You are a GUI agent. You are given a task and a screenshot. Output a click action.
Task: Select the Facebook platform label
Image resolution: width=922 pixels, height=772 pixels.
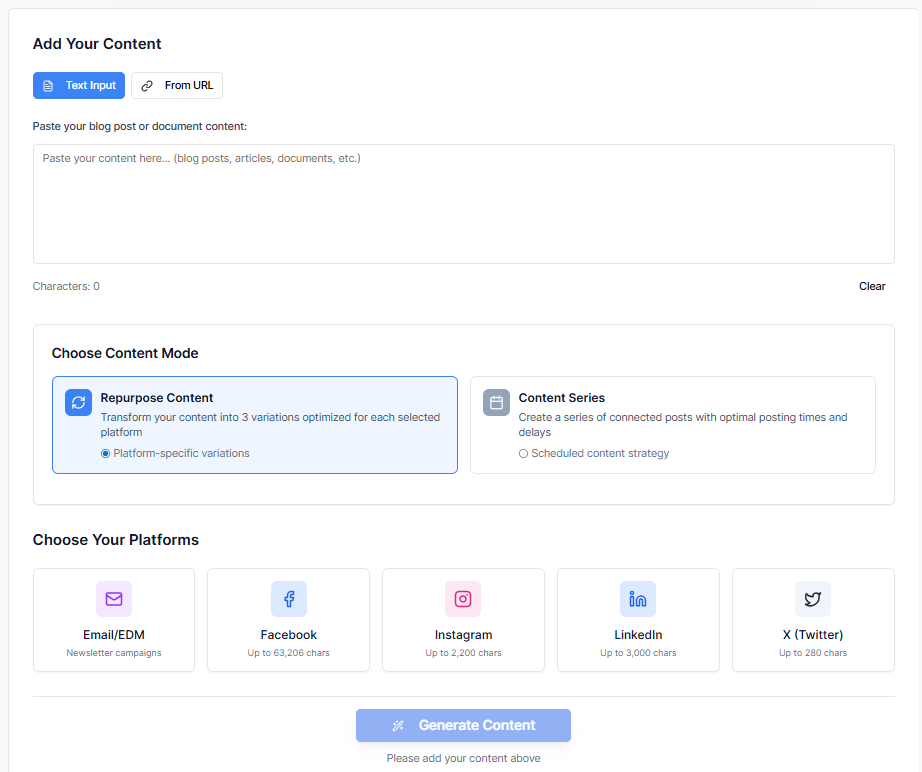[289, 635]
